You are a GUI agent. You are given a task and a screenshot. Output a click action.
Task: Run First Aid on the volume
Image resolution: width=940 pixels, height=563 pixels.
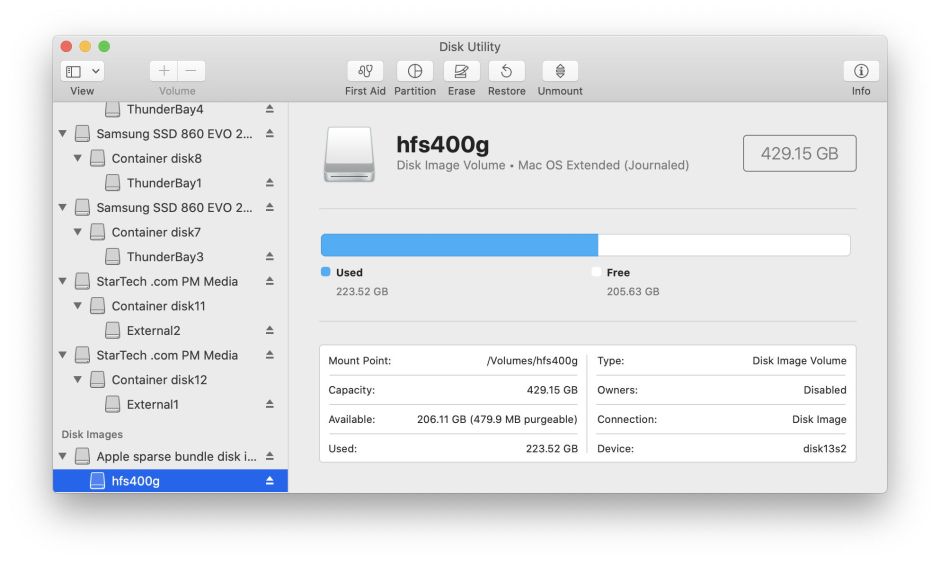click(x=365, y=72)
